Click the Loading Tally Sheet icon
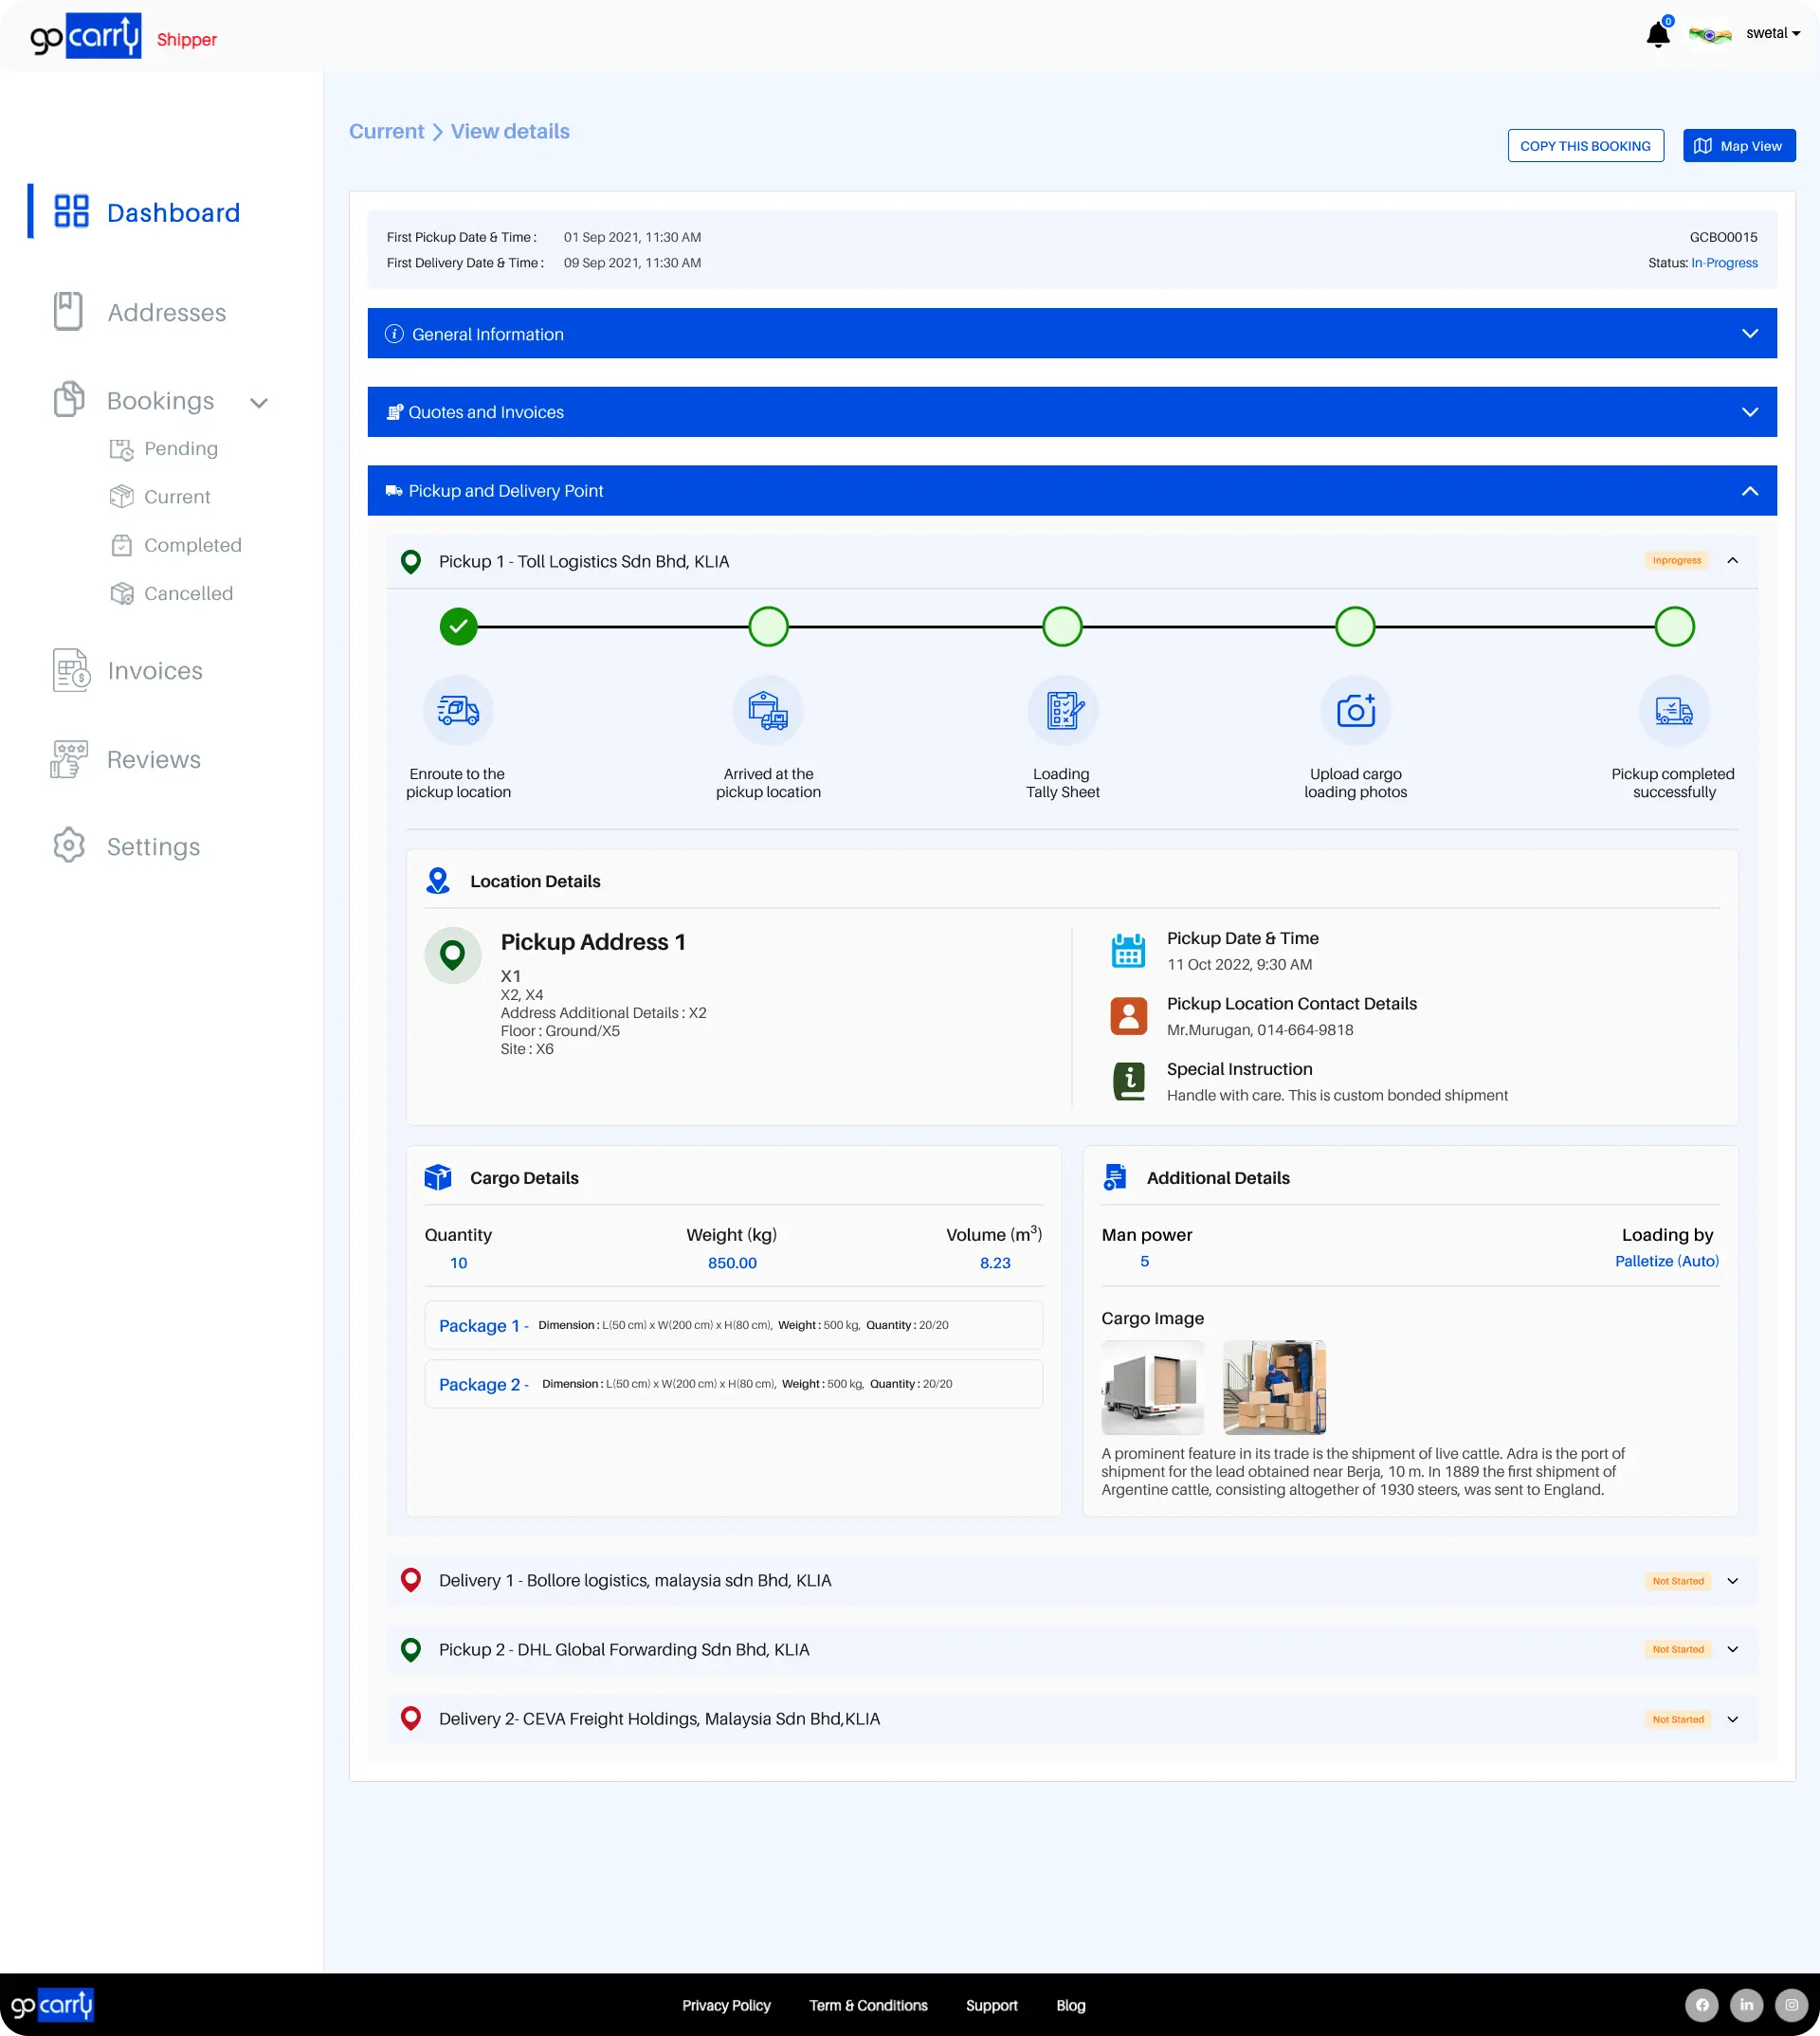 click(x=1062, y=711)
